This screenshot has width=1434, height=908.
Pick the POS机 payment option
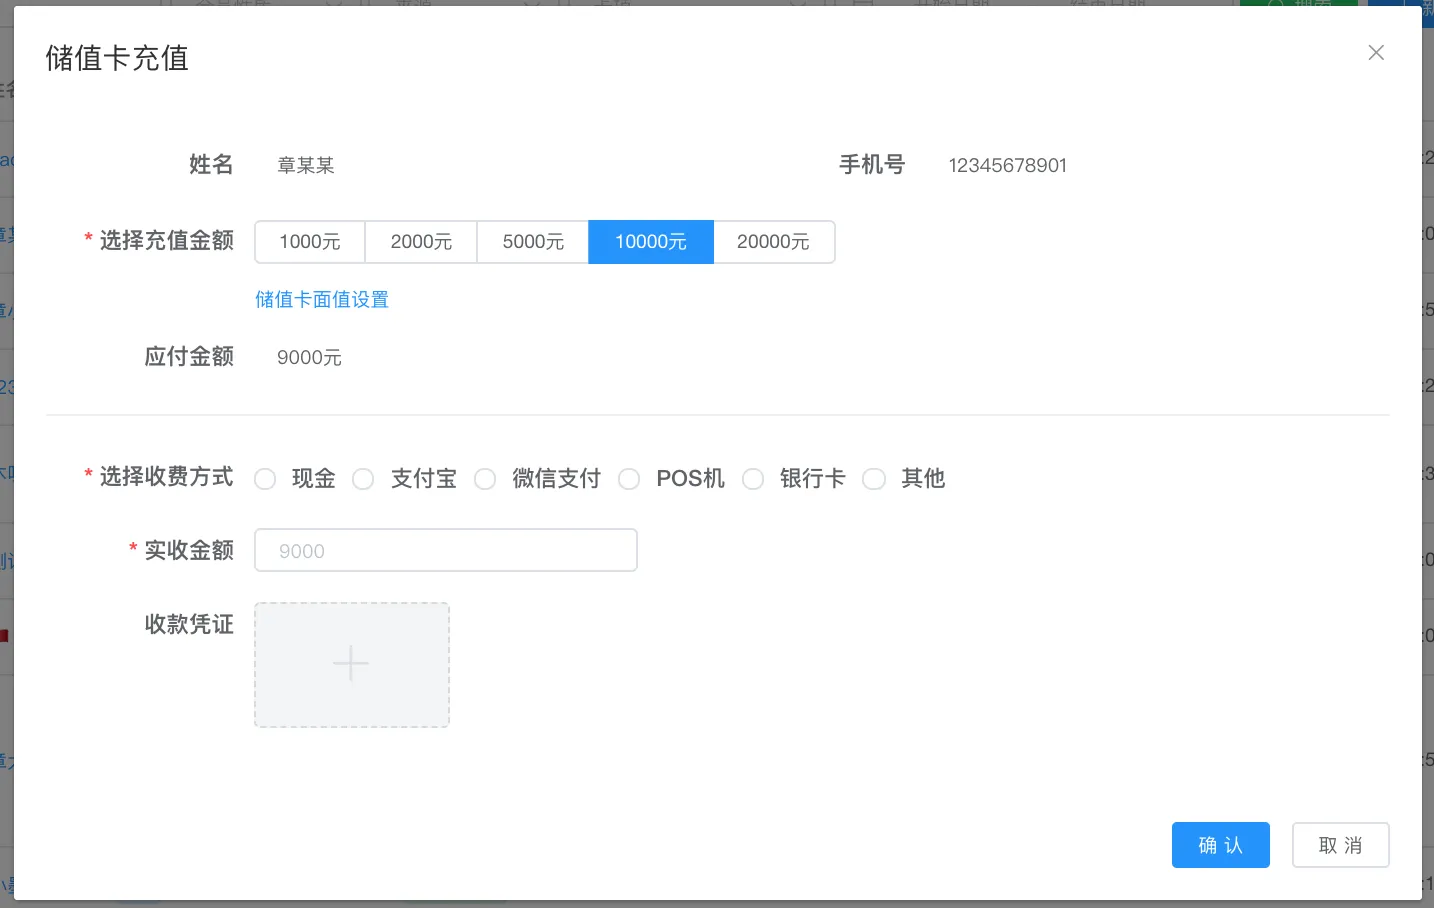point(630,480)
